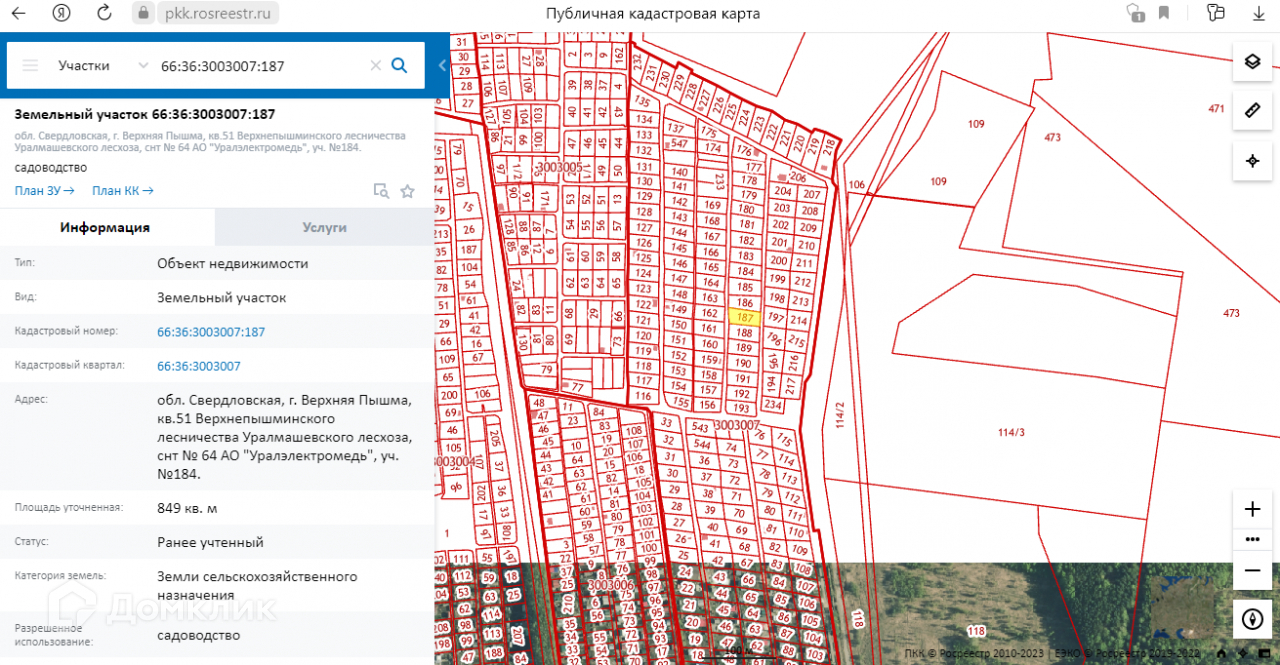This screenshot has width=1280, height=665.
Task: Open the План ЗУ link
Action: 45,190
